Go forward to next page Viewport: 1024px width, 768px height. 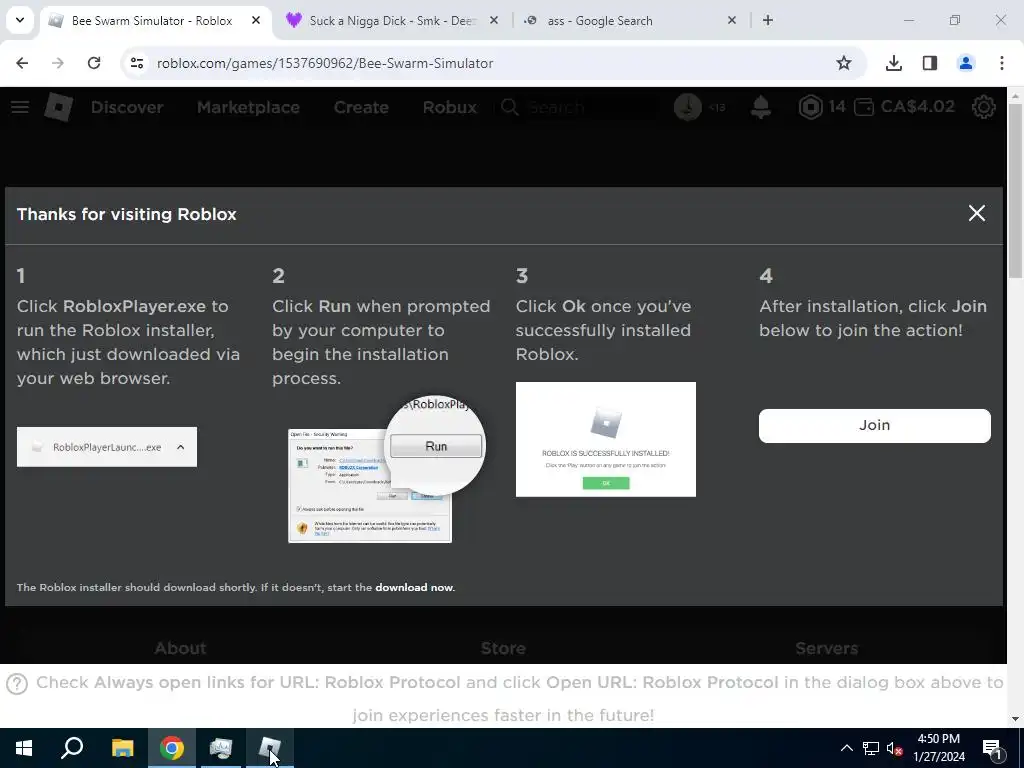[x=58, y=63]
